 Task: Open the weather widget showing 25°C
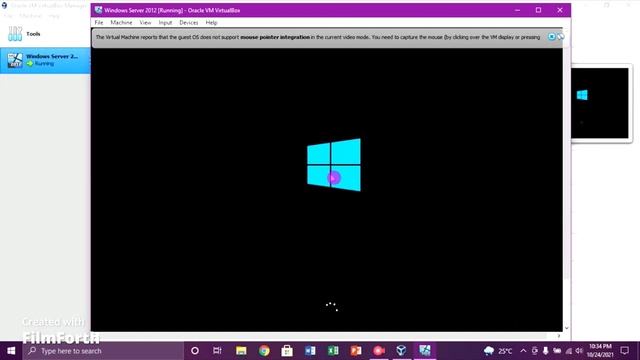[x=498, y=351]
